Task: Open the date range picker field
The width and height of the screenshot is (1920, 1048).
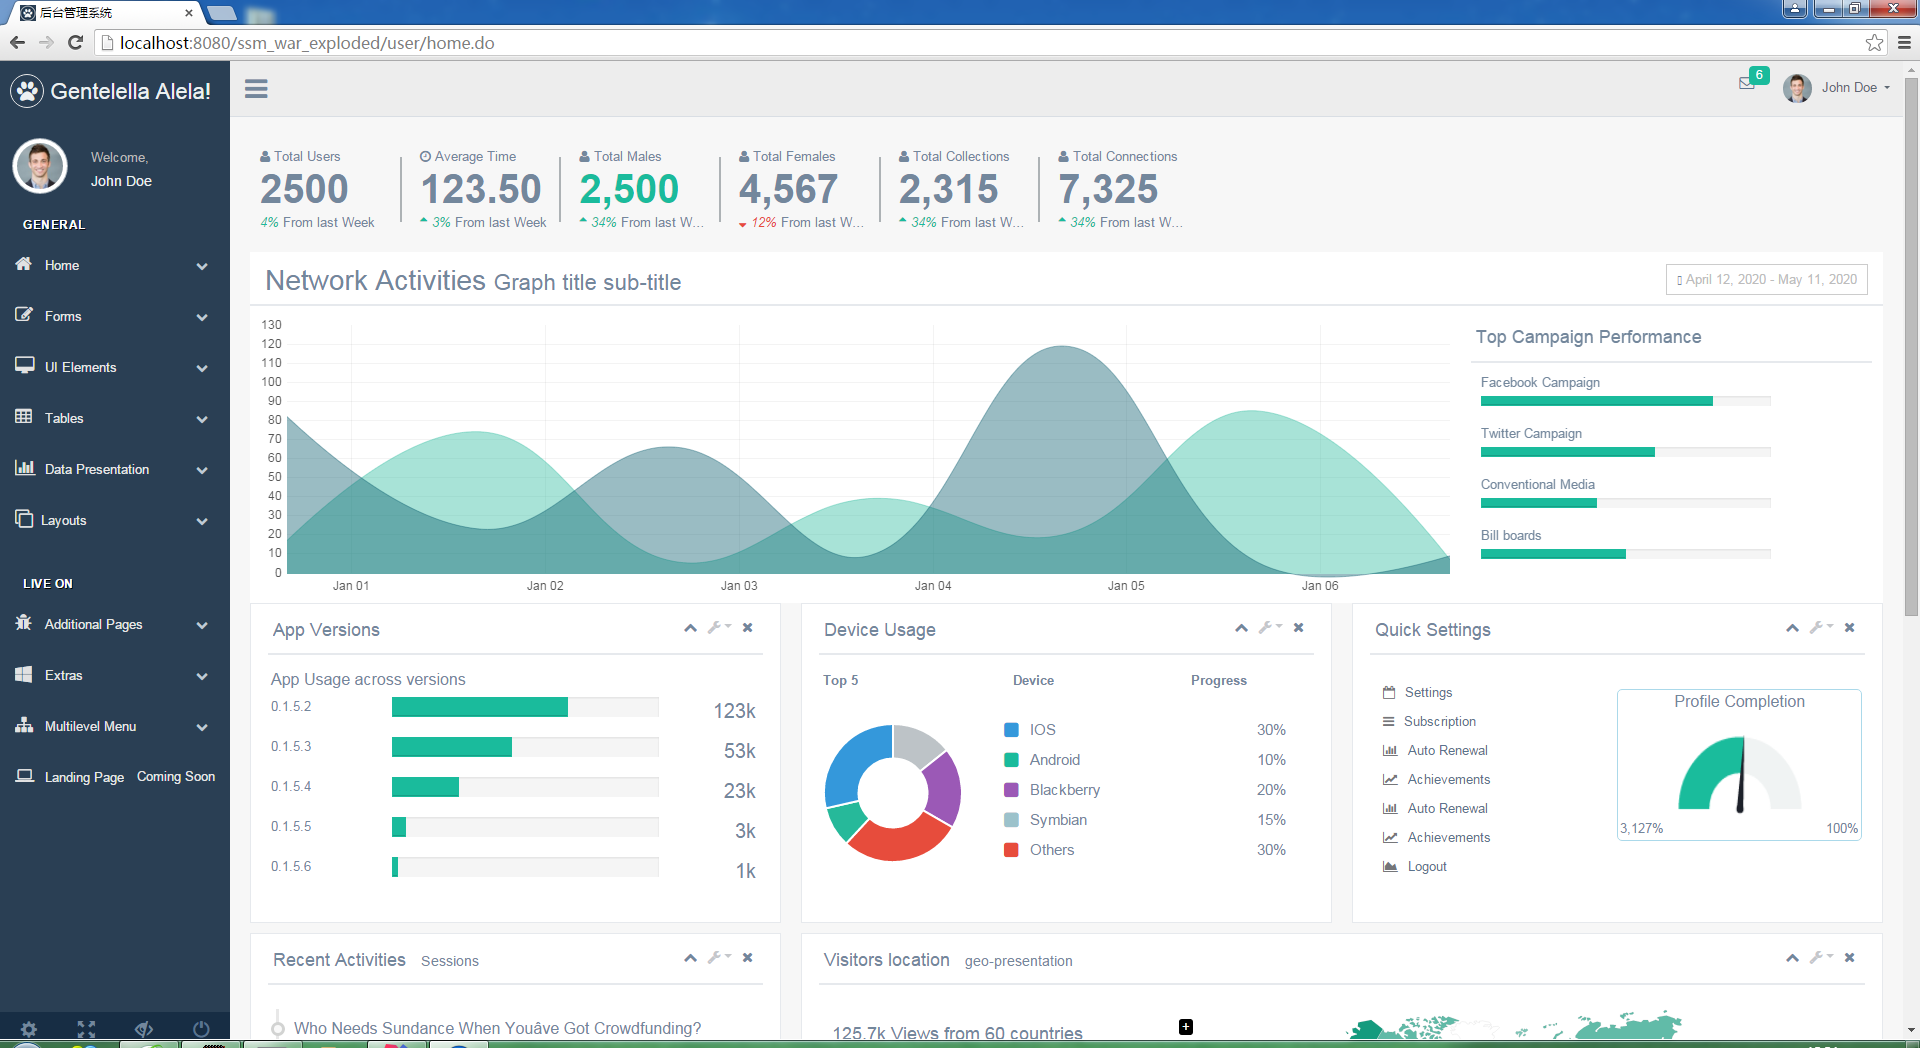Action: coord(1767,280)
